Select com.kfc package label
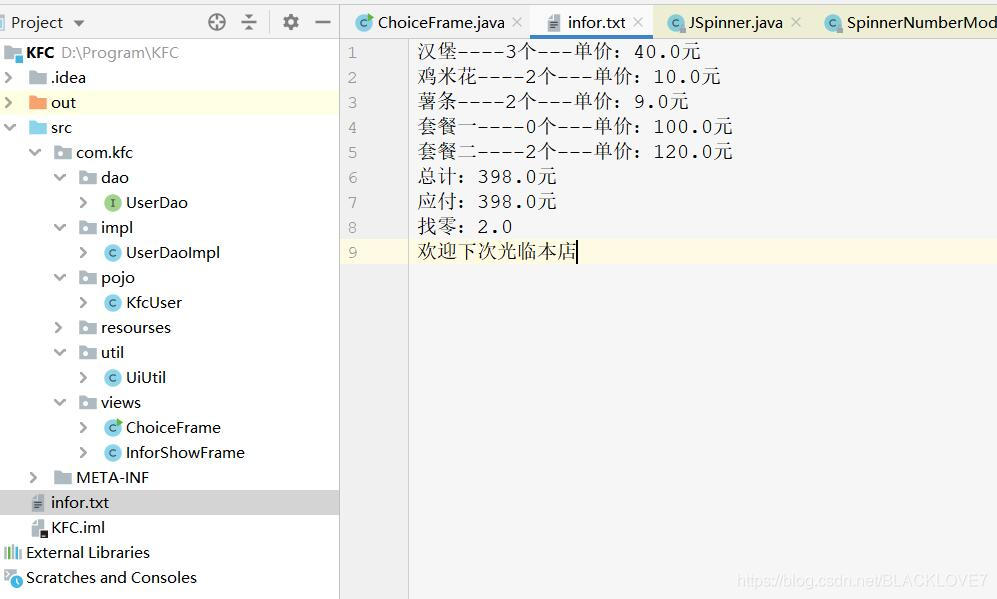This screenshot has width=997, height=599. (104, 153)
